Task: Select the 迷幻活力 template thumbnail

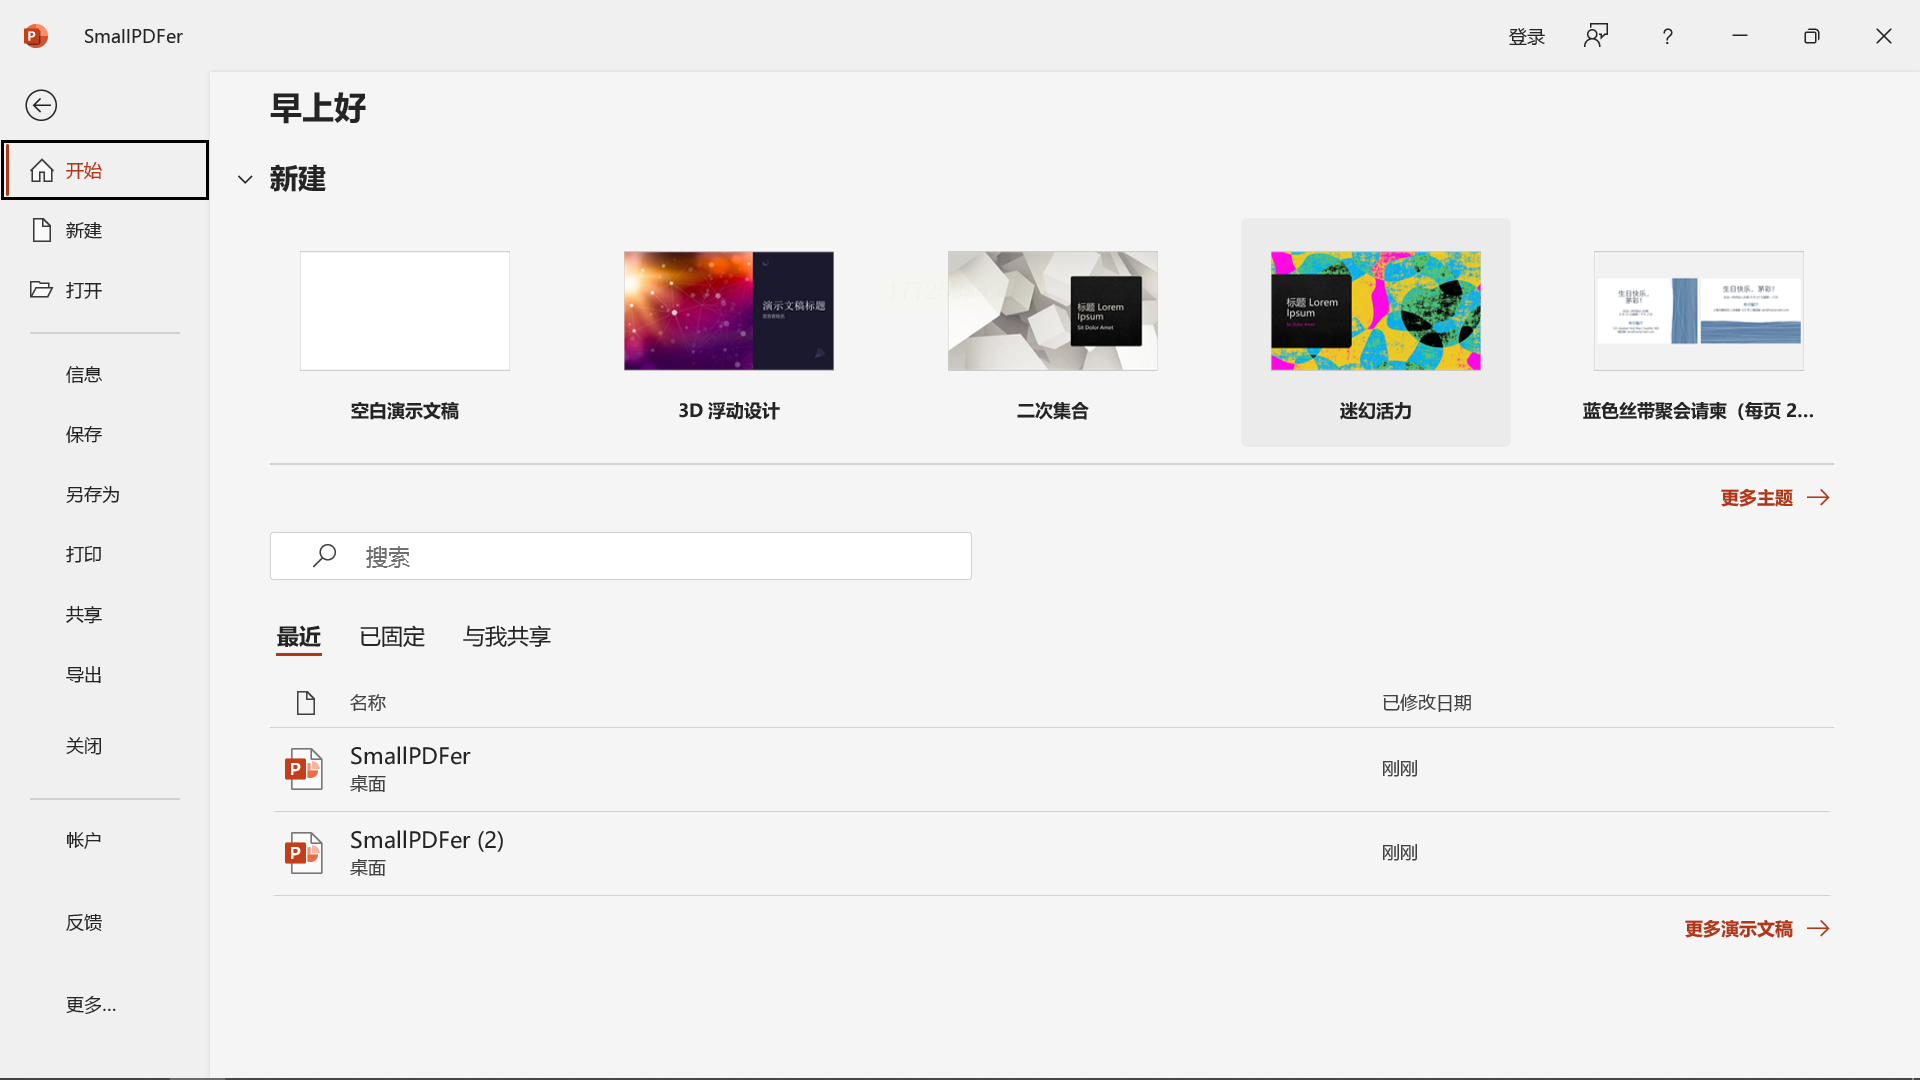Action: [1375, 311]
